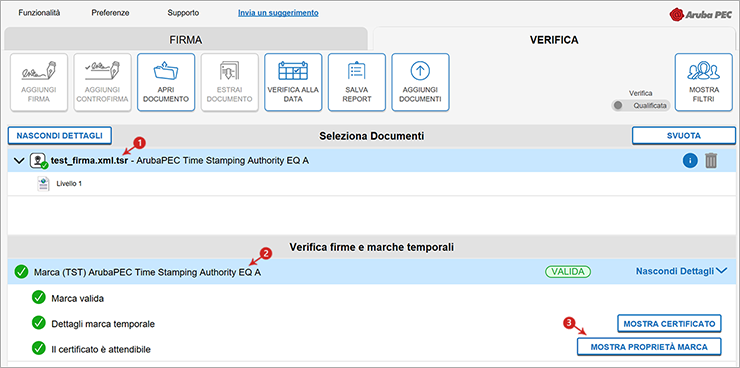Viewport: 740px width, 368px height.
Task: Click the Seleziona Documenti header
Action: point(371,136)
